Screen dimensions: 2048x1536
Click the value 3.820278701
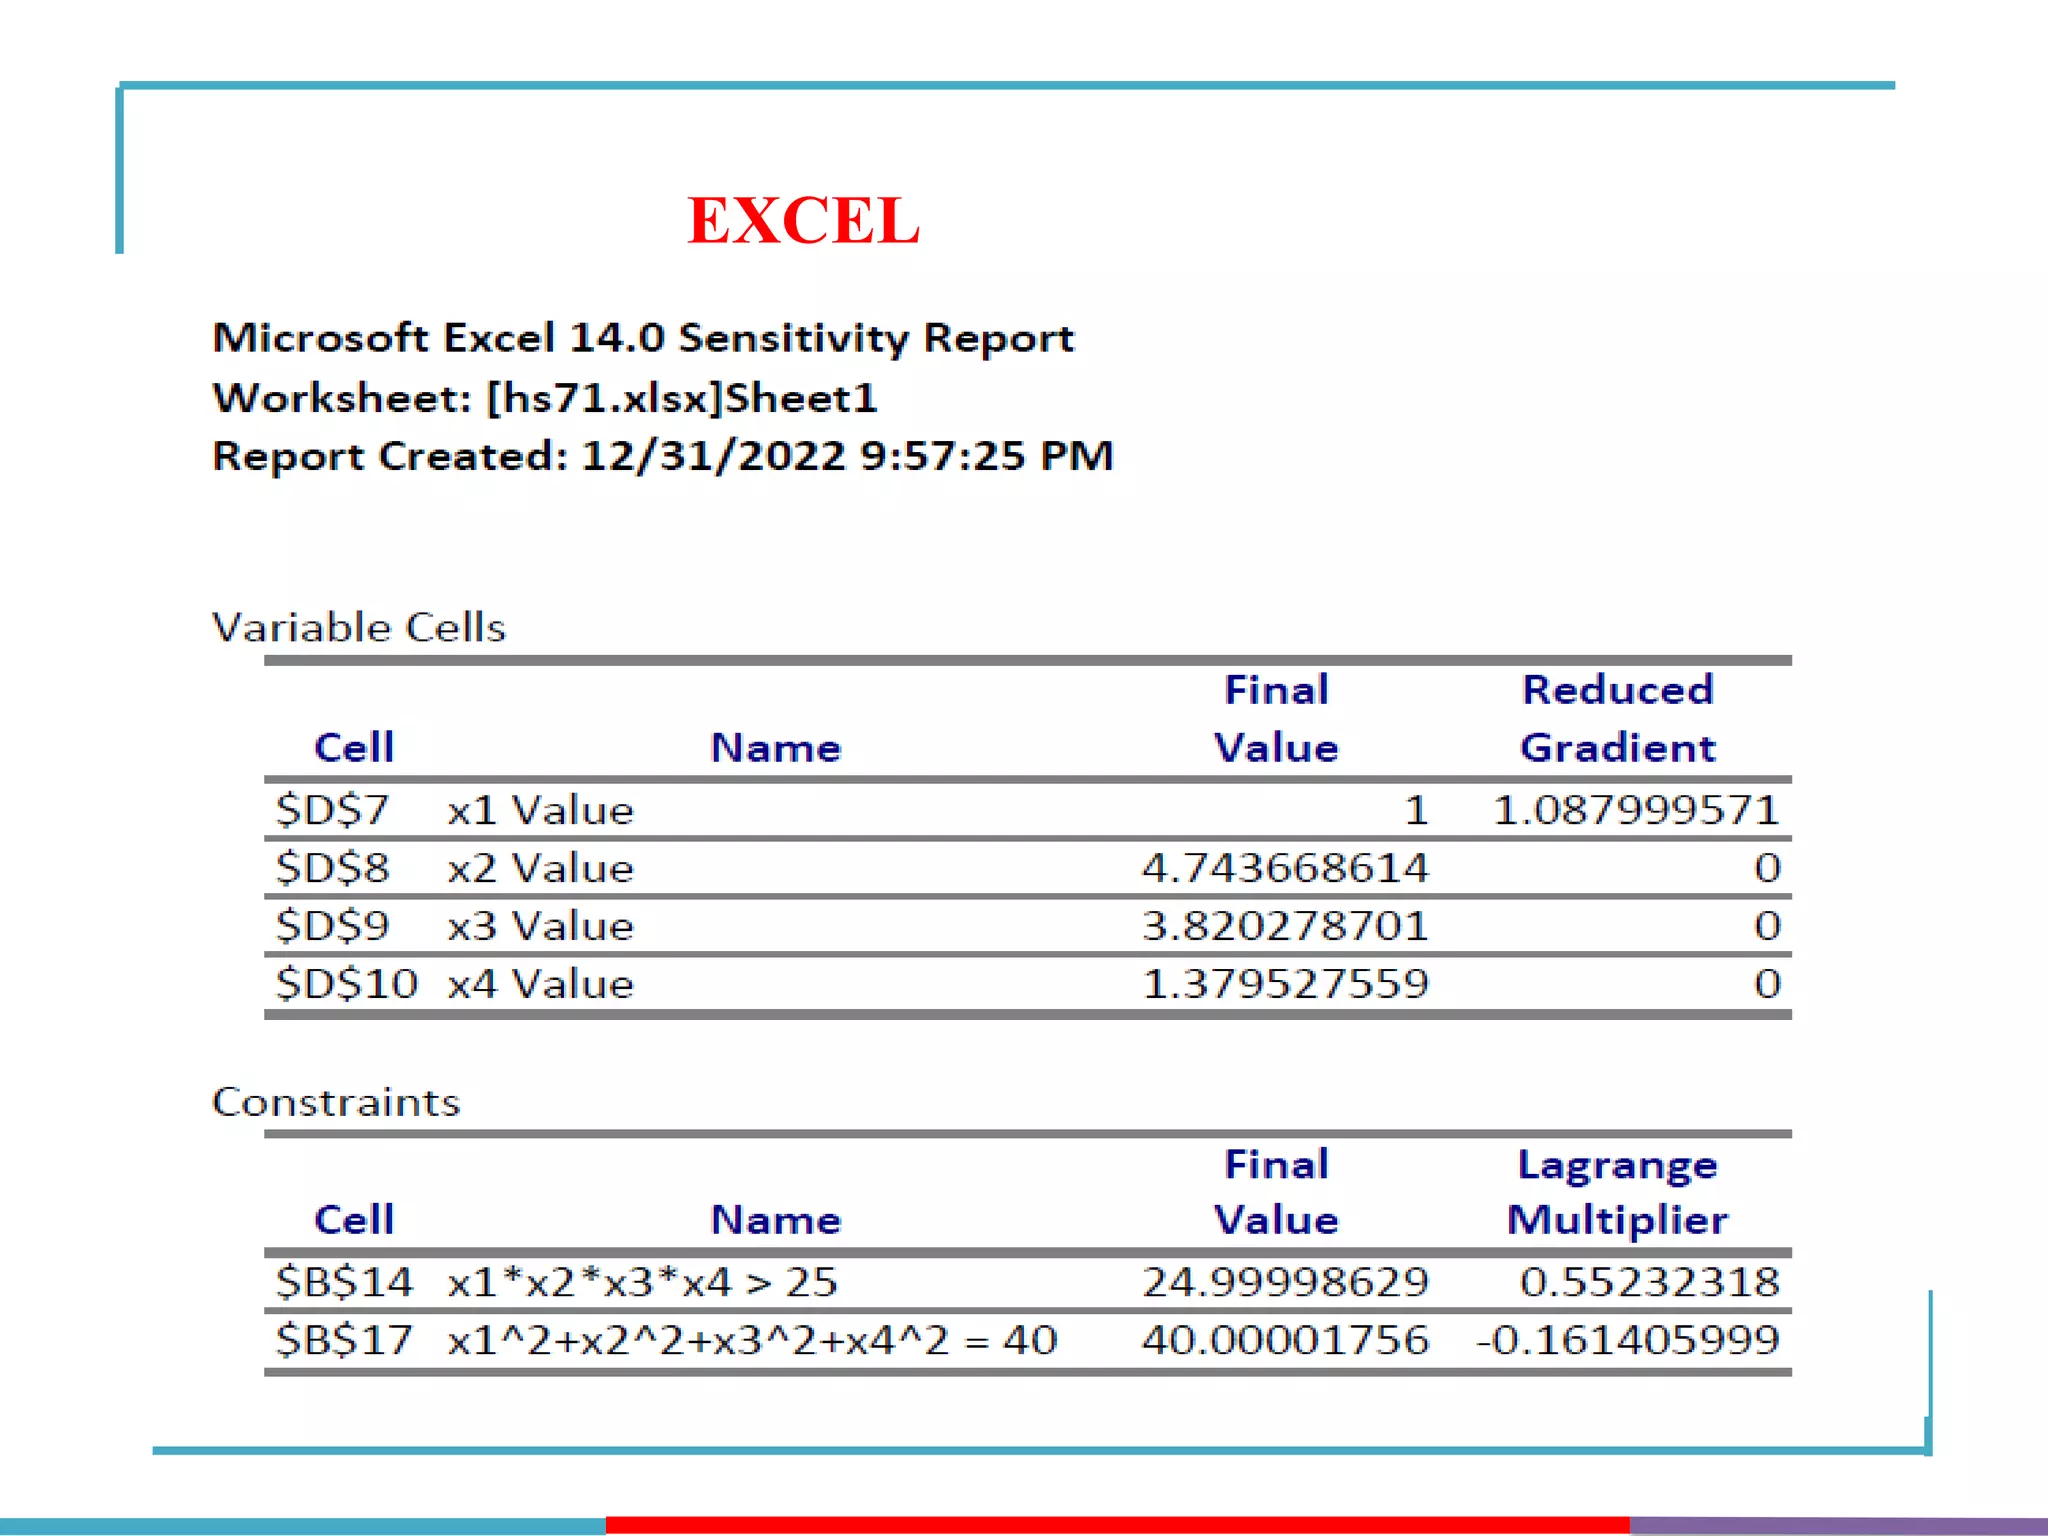(x=1285, y=926)
